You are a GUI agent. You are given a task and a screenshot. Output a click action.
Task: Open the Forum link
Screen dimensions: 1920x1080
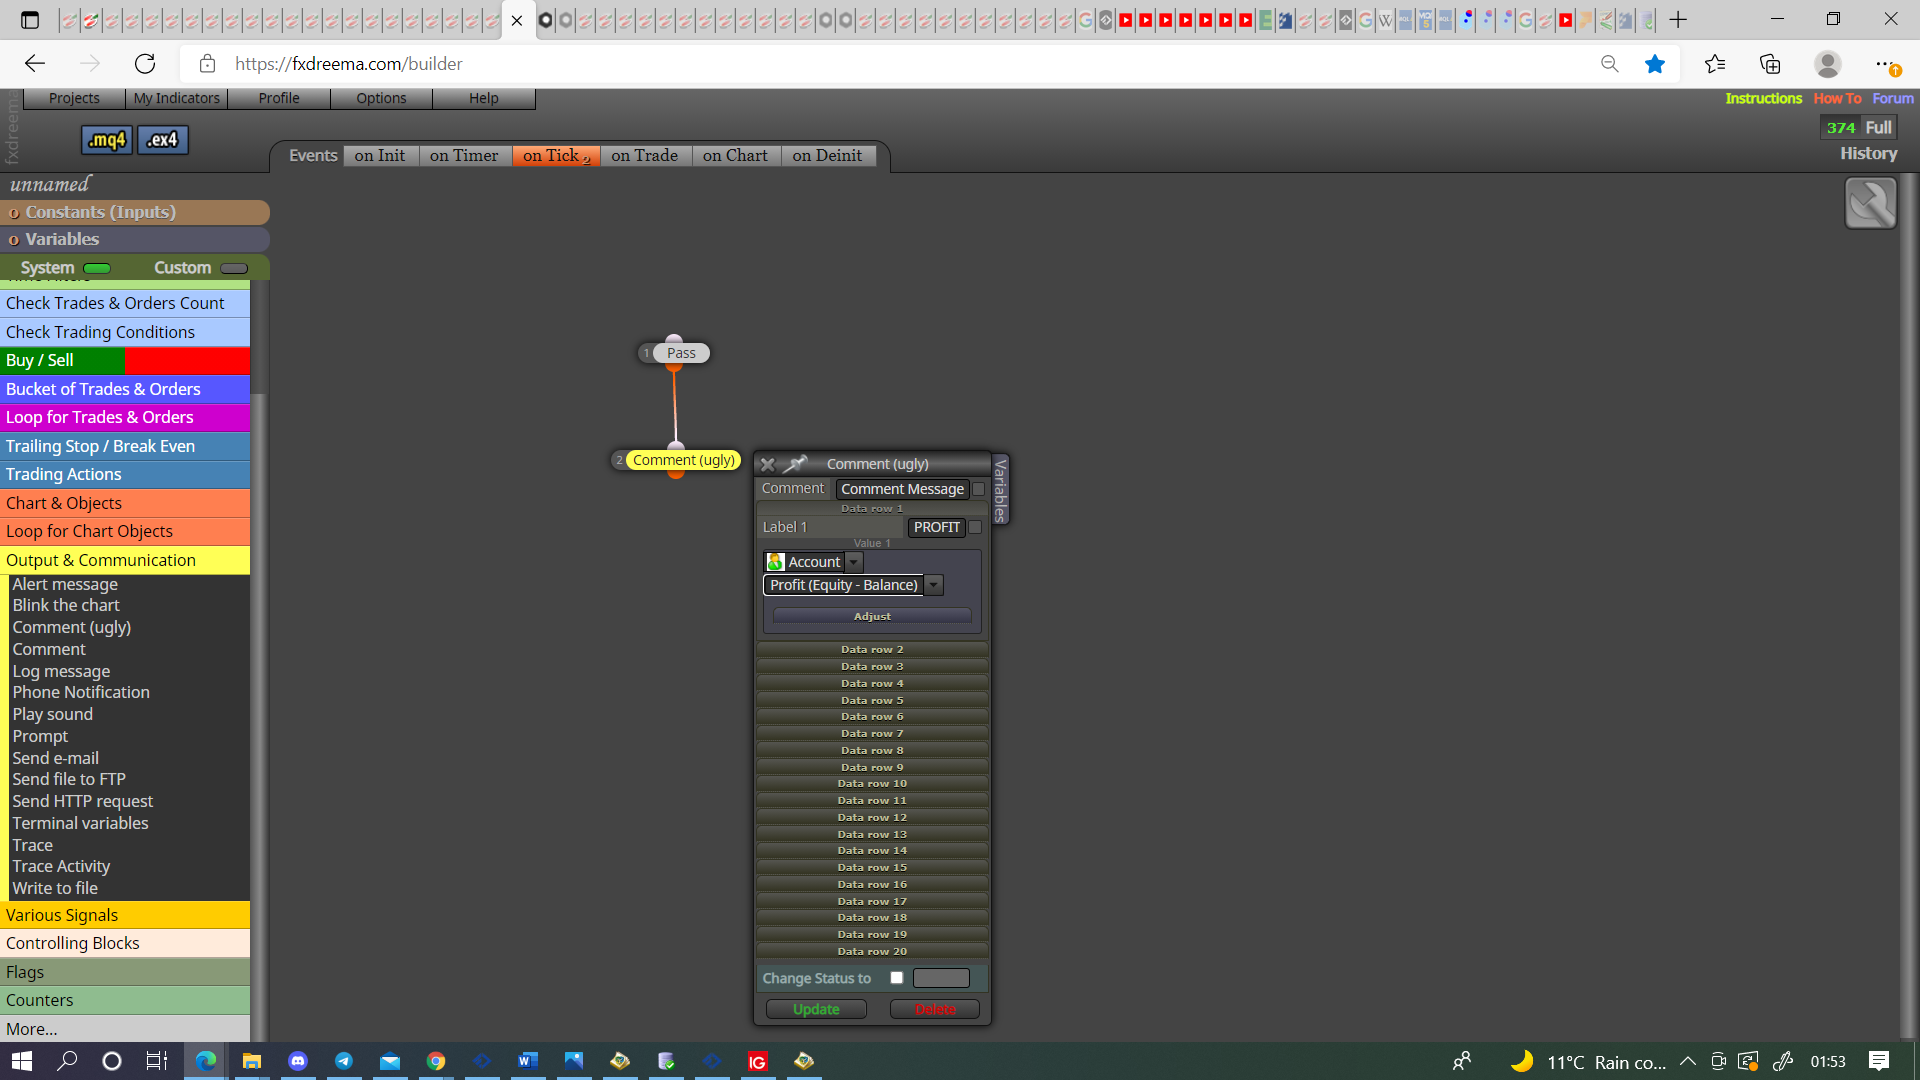pyautogui.click(x=1893, y=98)
